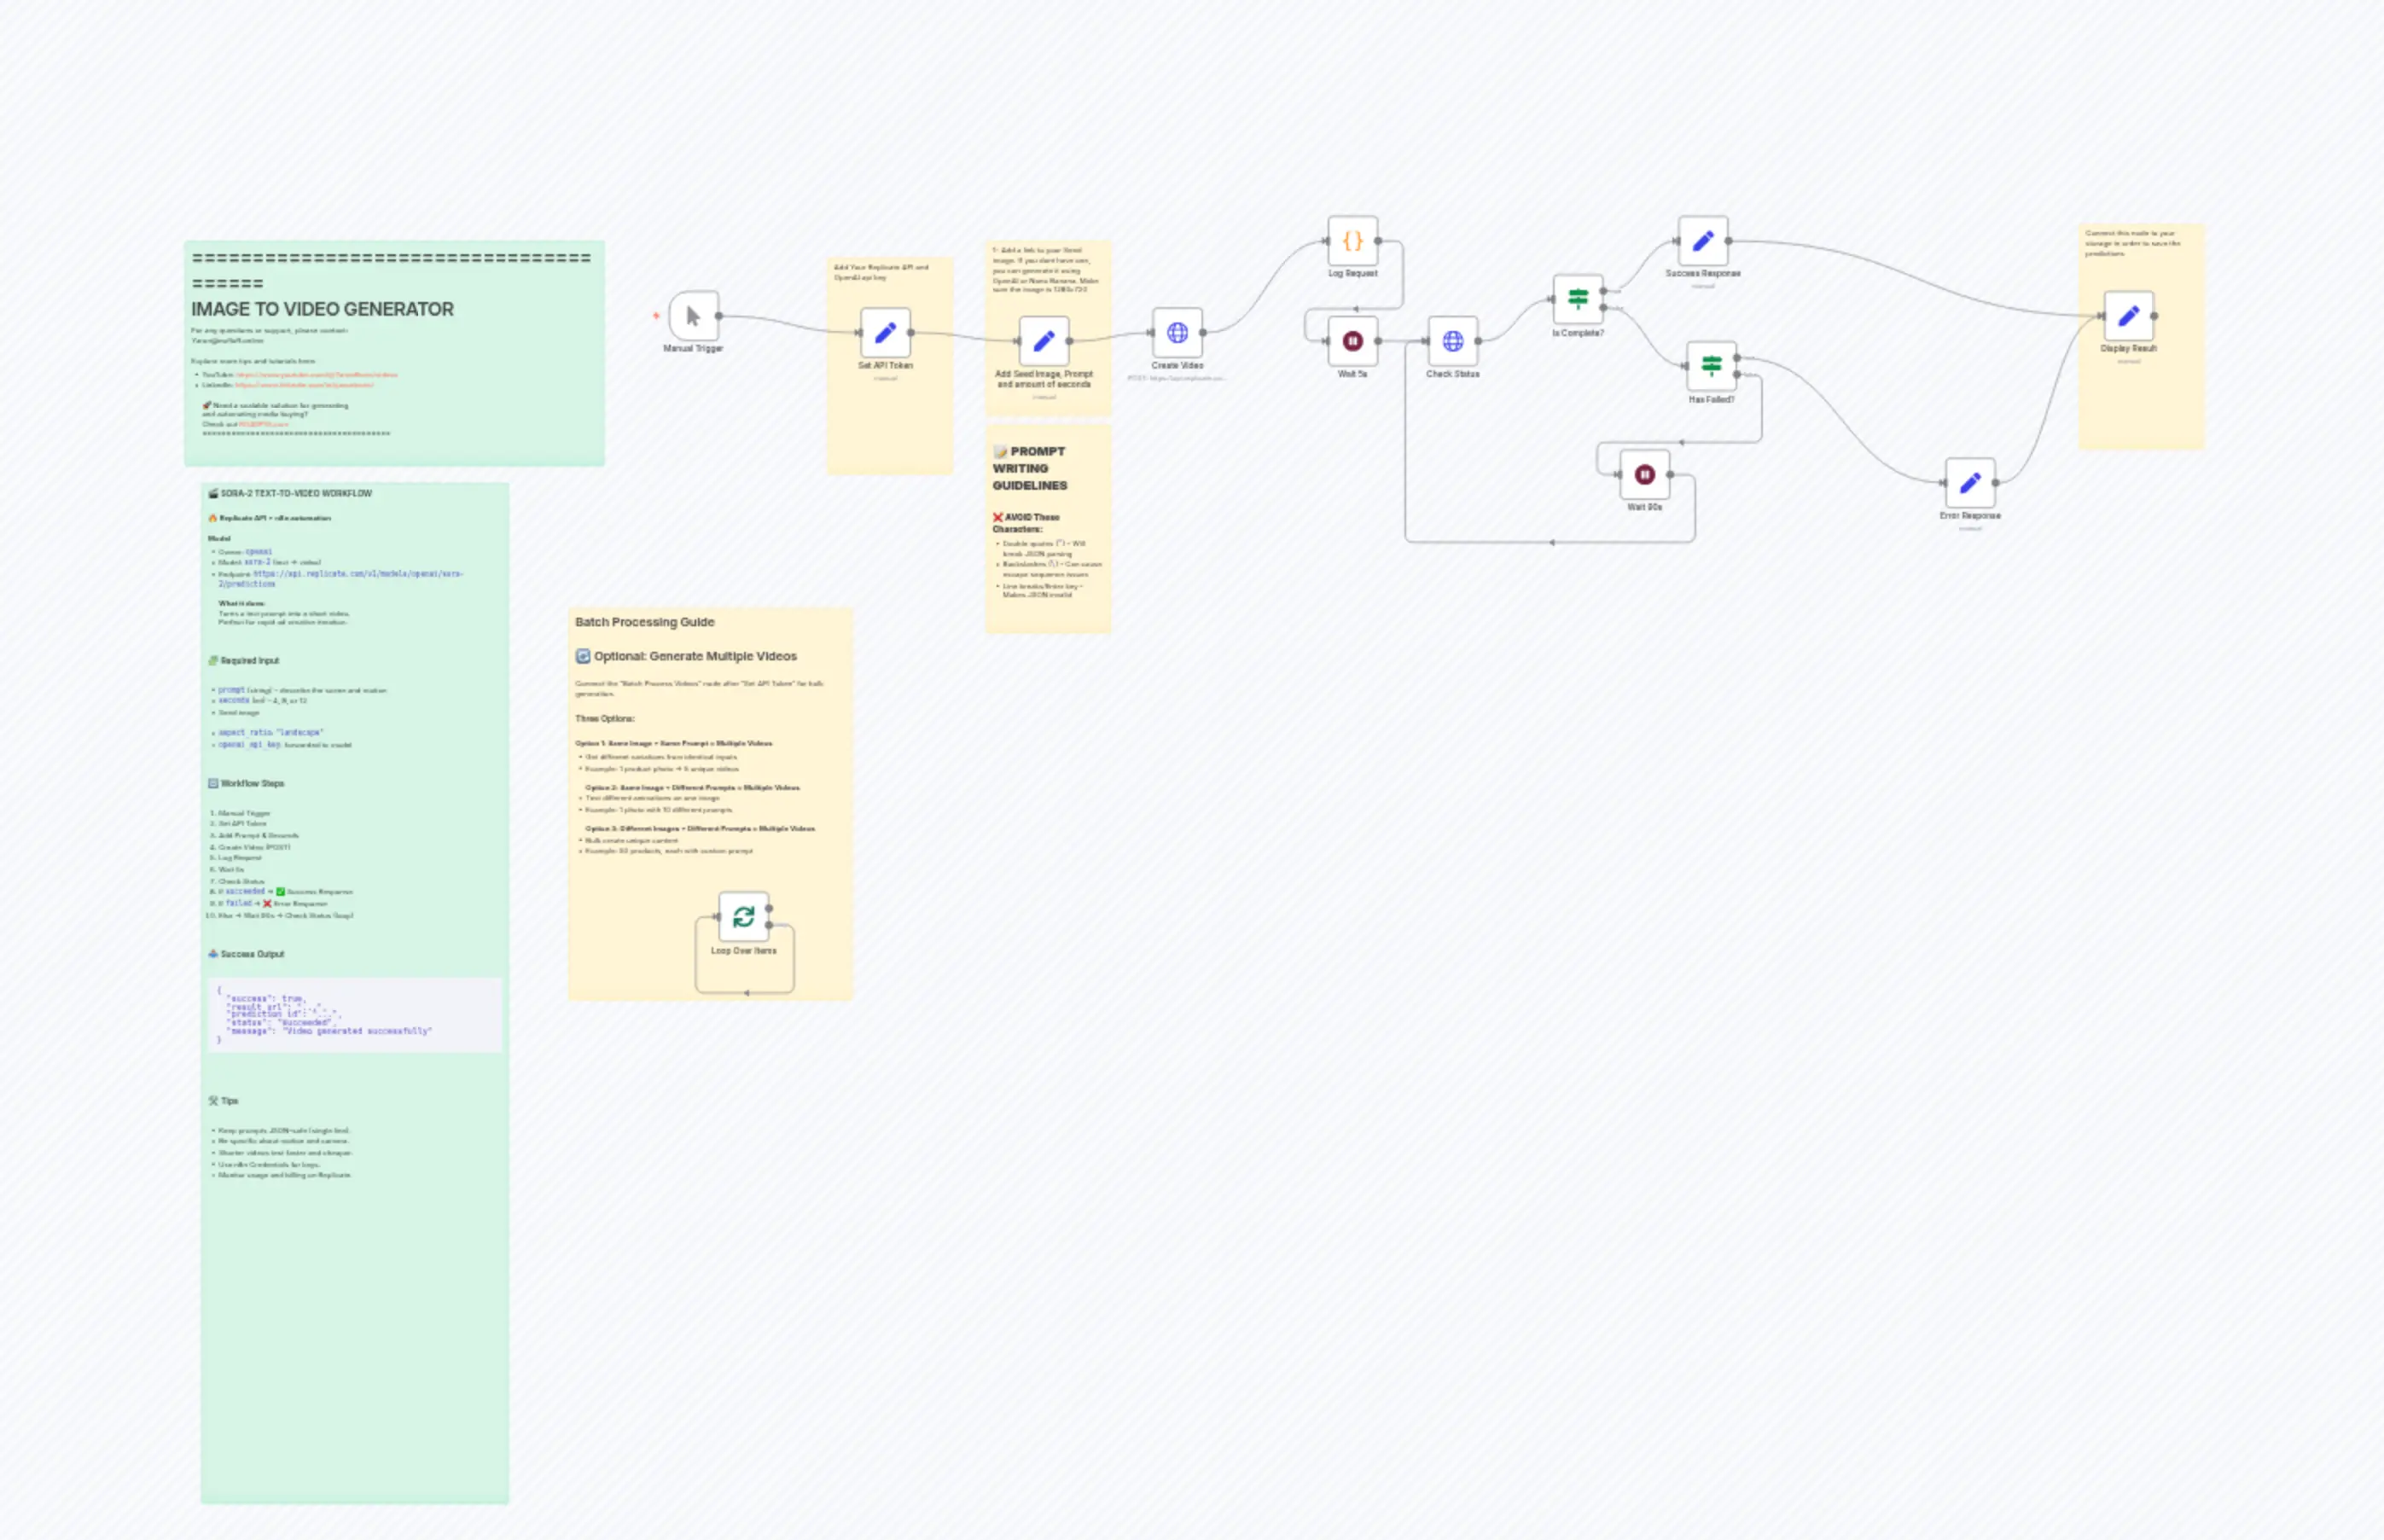Select the Batch Processing Guide sticky note
This screenshot has width=2384, height=1540.
[645, 622]
